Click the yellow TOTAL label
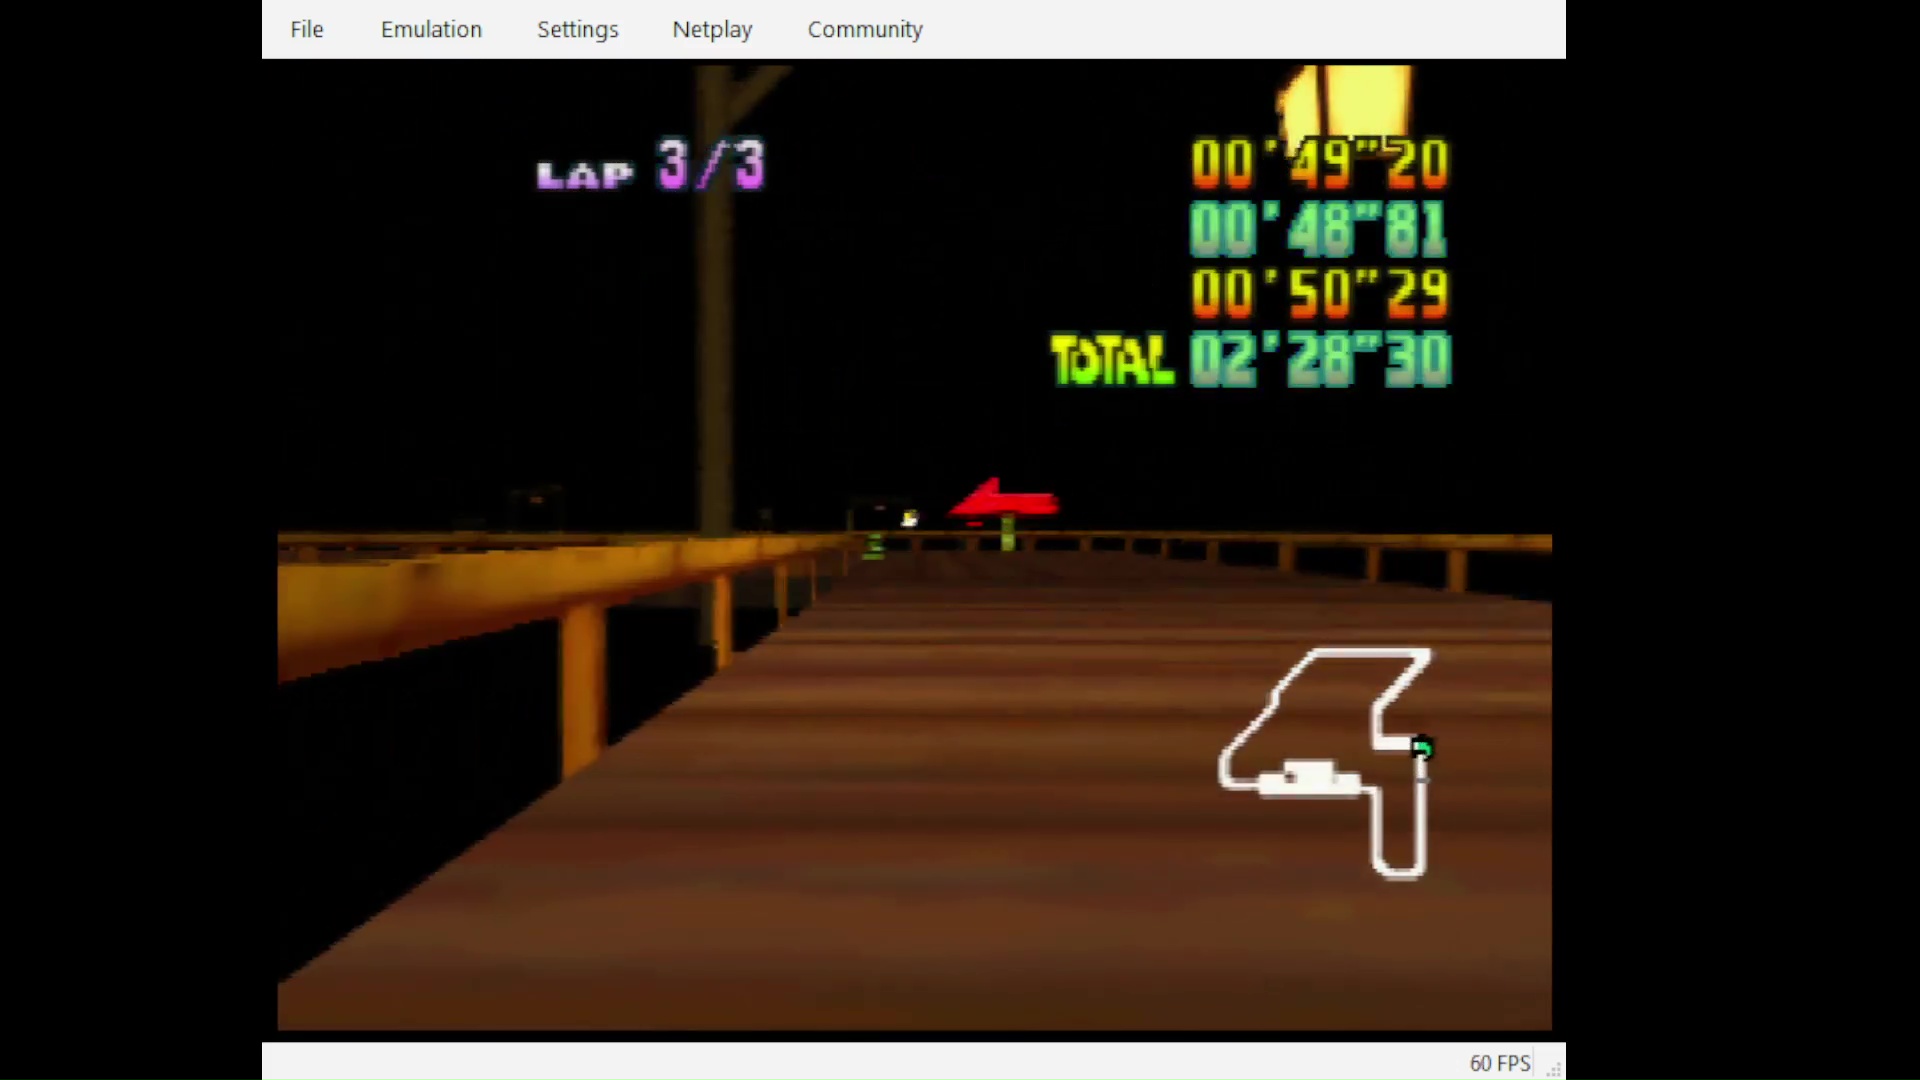Viewport: 1920px width, 1080px height. (x=1111, y=360)
